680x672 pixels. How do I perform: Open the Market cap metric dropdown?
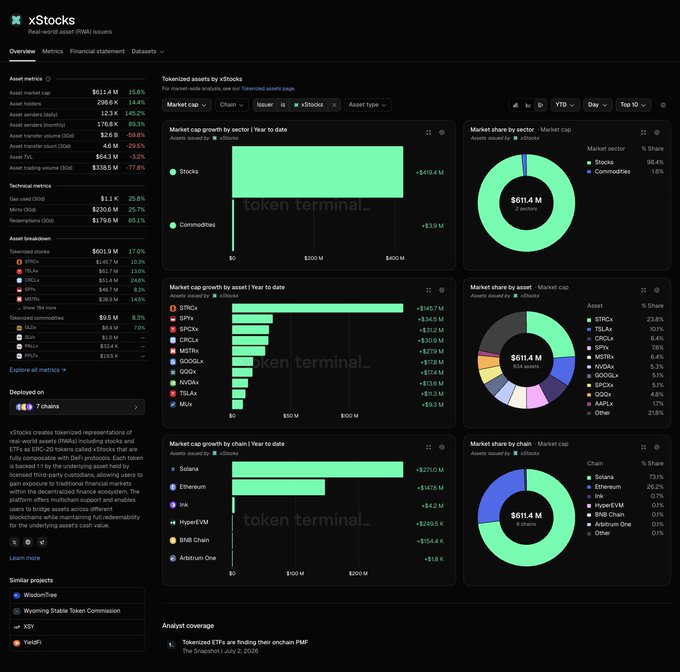(x=186, y=105)
